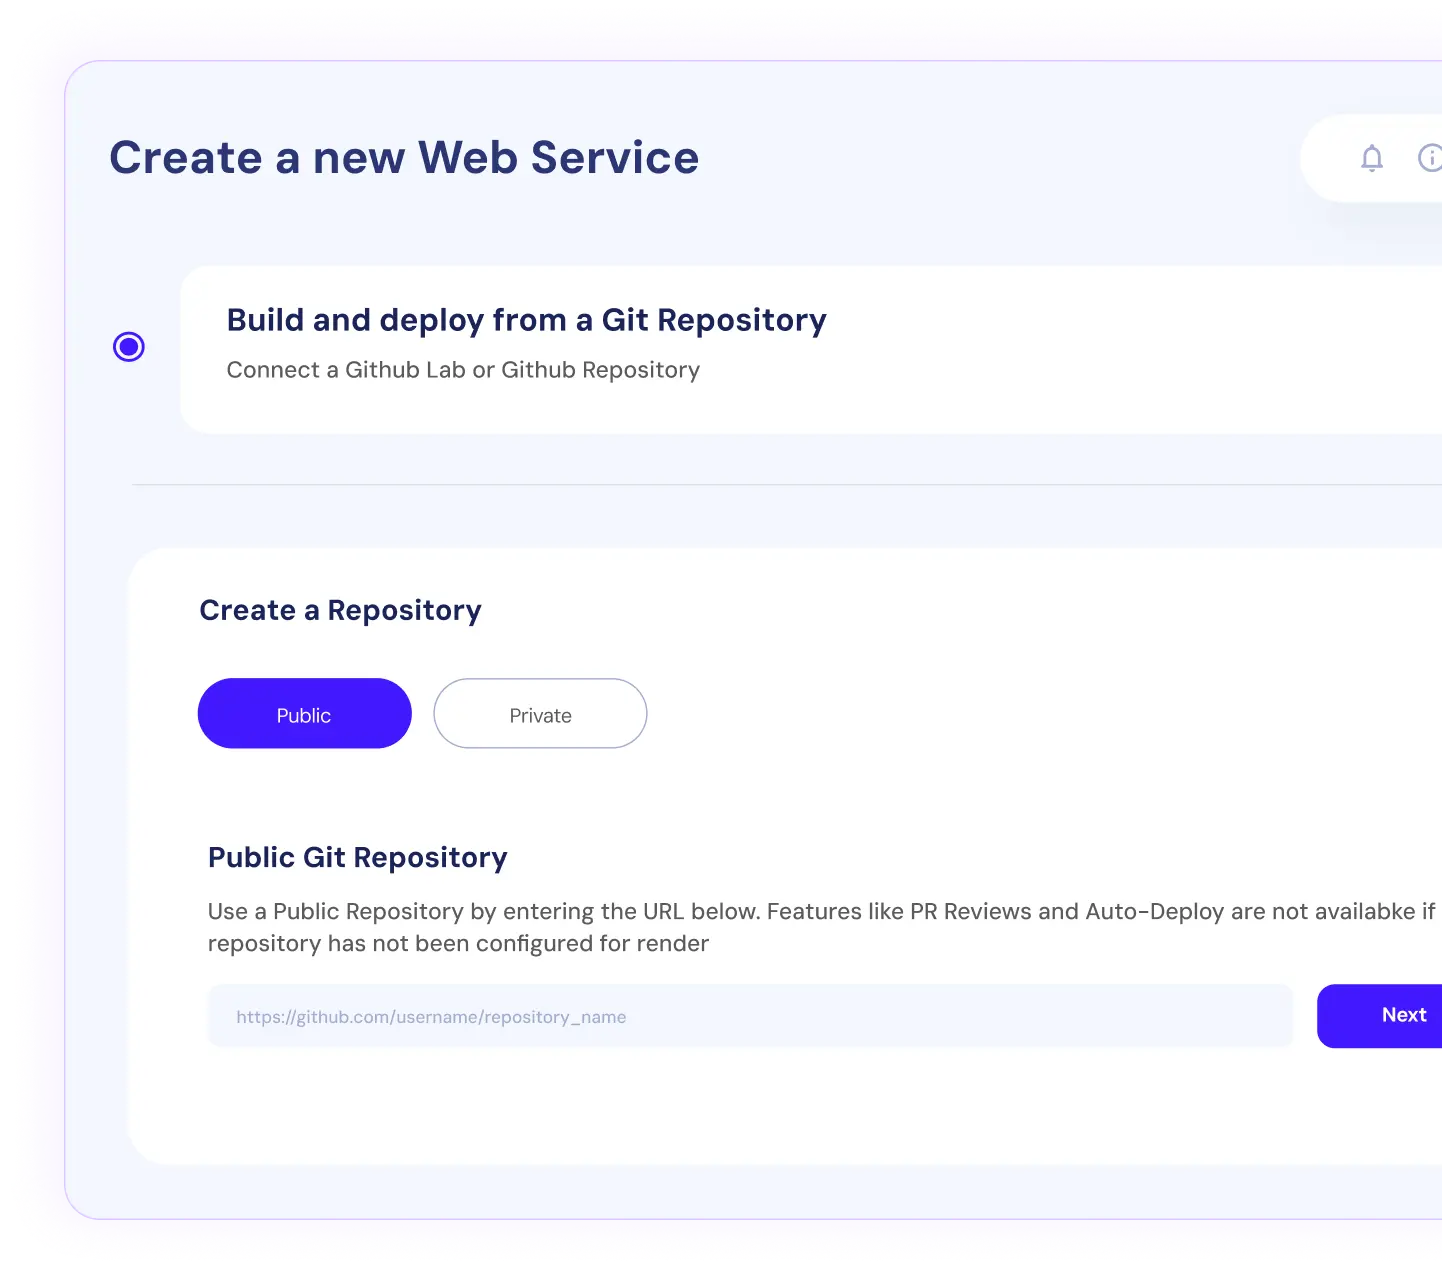Choose the Public repository option
Viewport: 1442px width, 1265px height.
click(x=304, y=714)
